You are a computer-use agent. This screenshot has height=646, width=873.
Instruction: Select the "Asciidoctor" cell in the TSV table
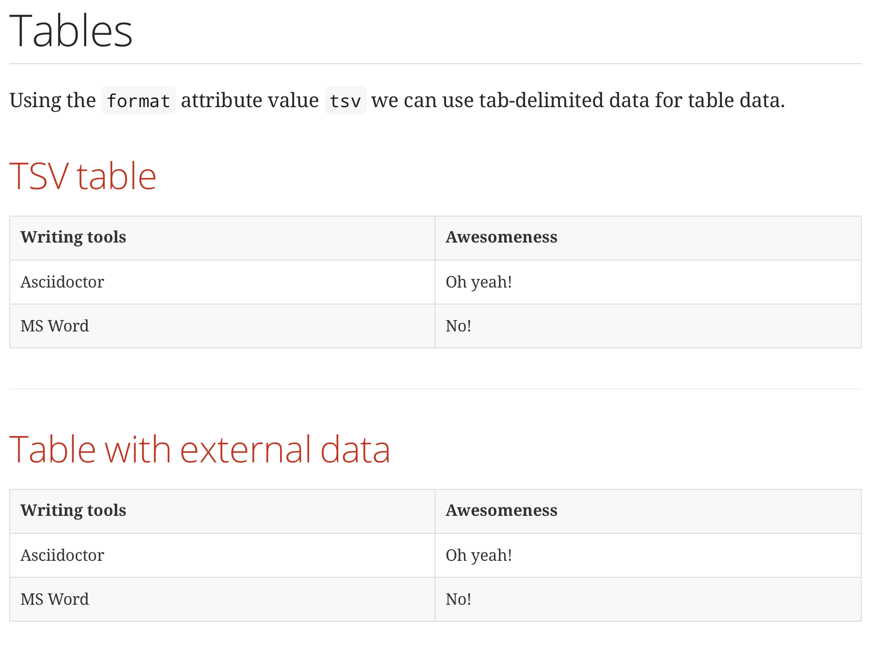point(62,282)
